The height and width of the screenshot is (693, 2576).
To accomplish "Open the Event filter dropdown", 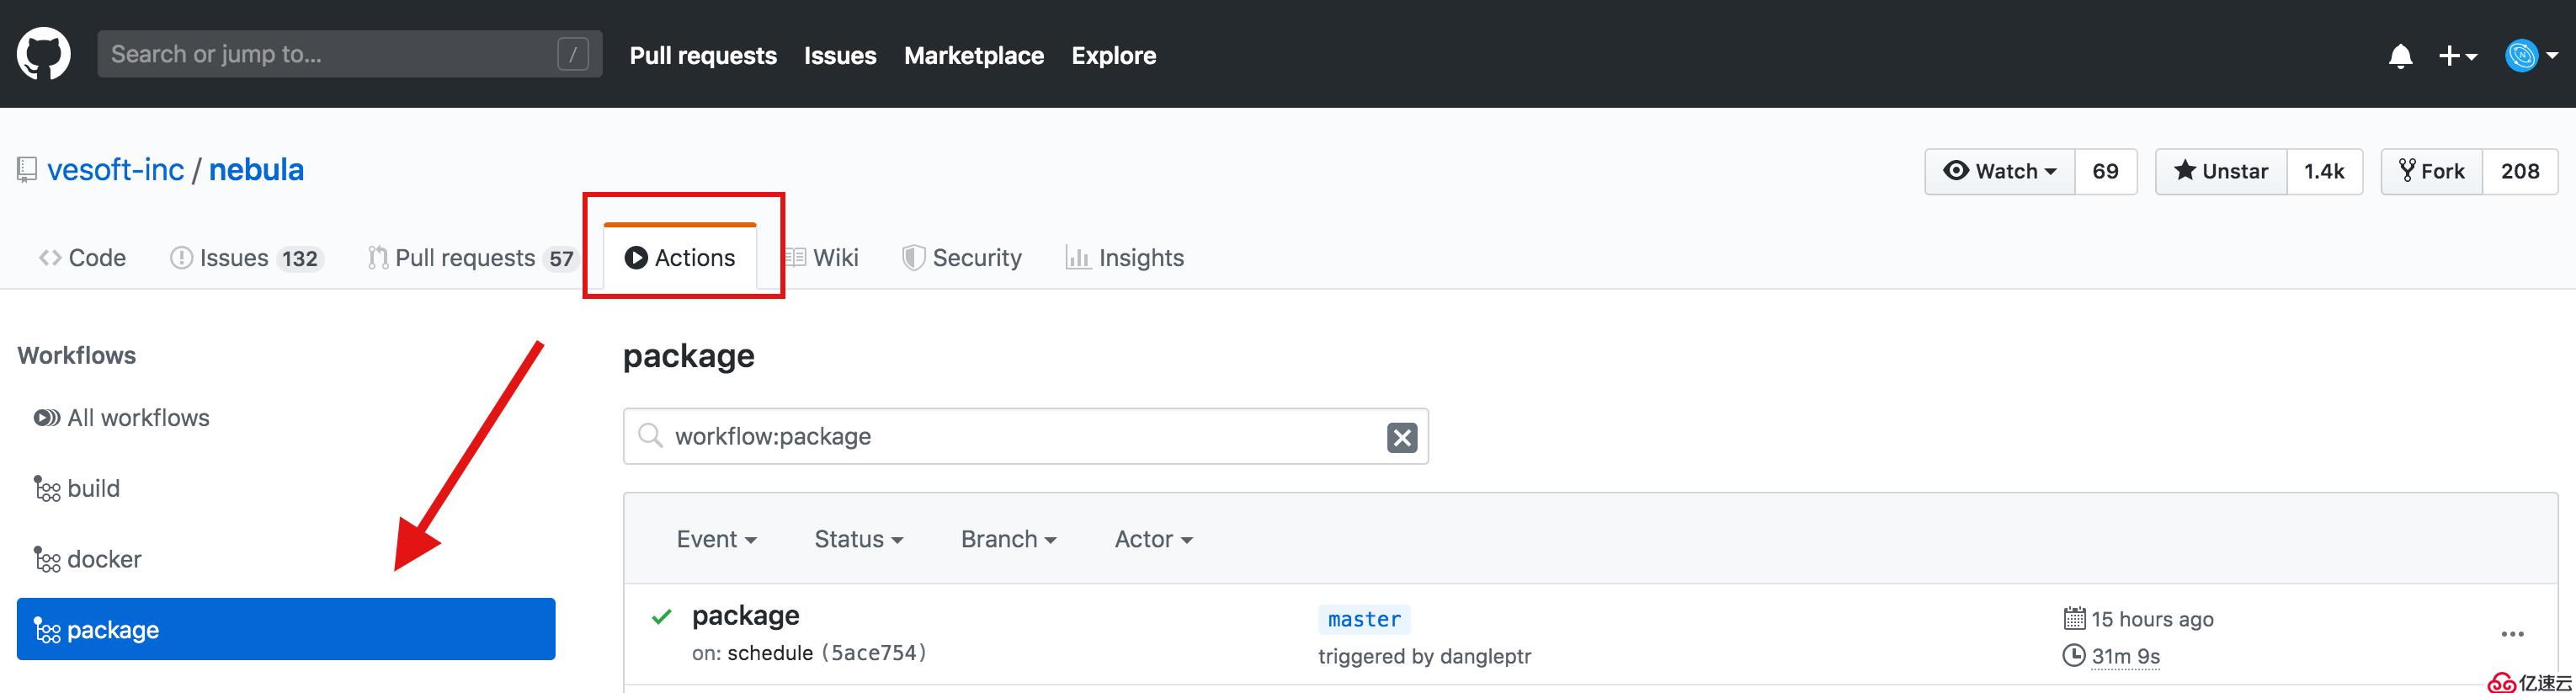I will (716, 540).
